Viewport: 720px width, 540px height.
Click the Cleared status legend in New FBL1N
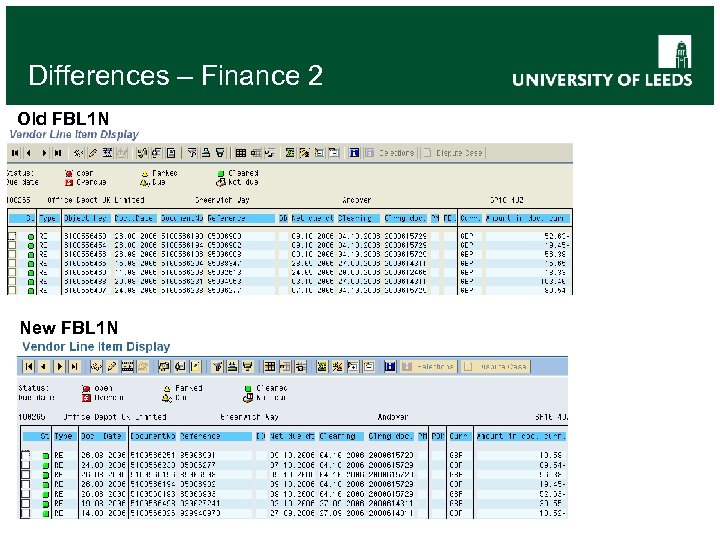pyautogui.click(x=266, y=388)
